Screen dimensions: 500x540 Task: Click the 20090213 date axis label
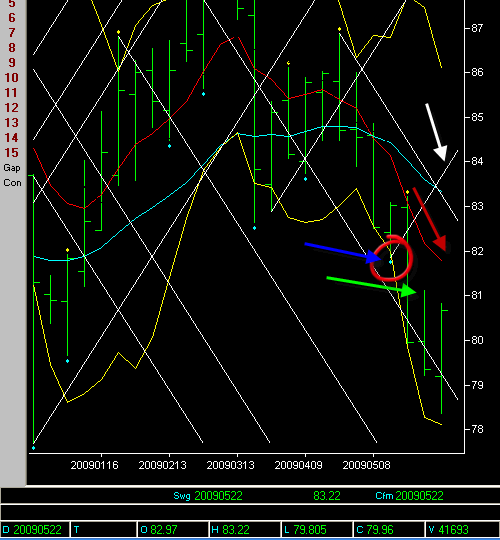point(163,465)
